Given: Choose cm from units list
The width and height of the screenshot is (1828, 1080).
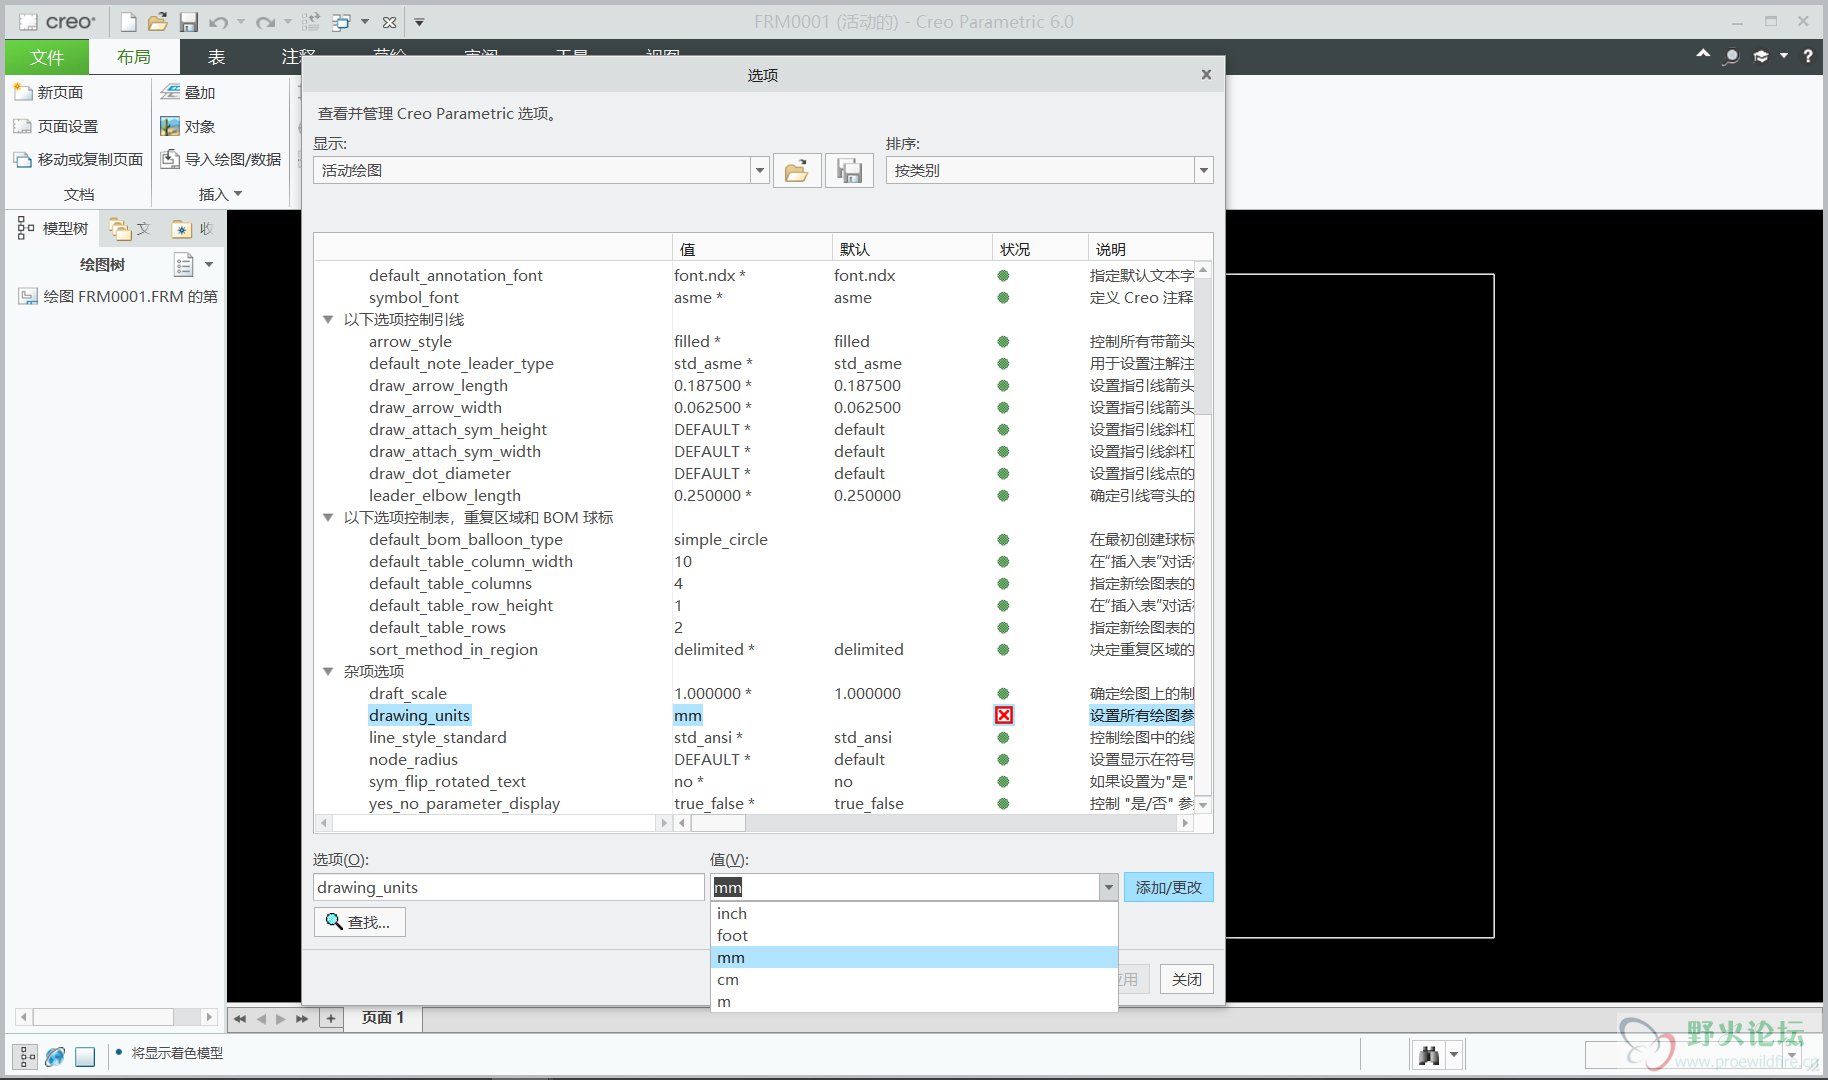Looking at the screenshot, I should (x=914, y=980).
